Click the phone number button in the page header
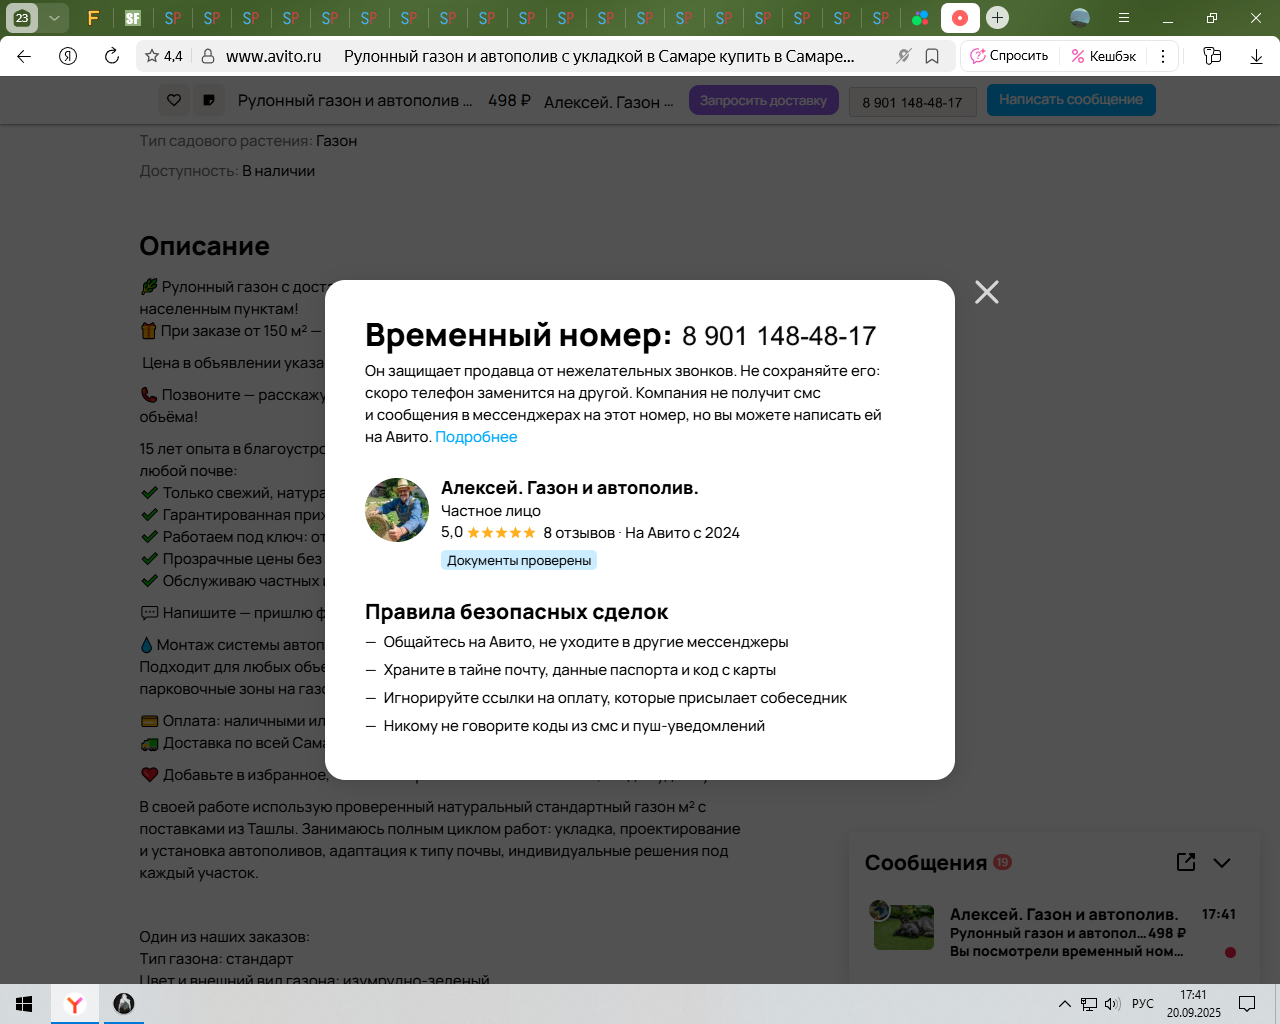Screen dimensions: 1280x1024 tap(912, 102)
